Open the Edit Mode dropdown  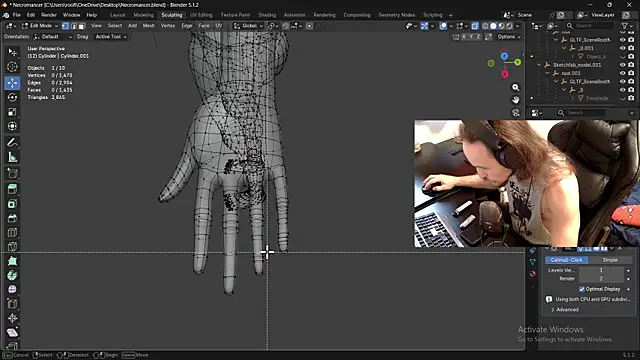click(x=40, y=26)
